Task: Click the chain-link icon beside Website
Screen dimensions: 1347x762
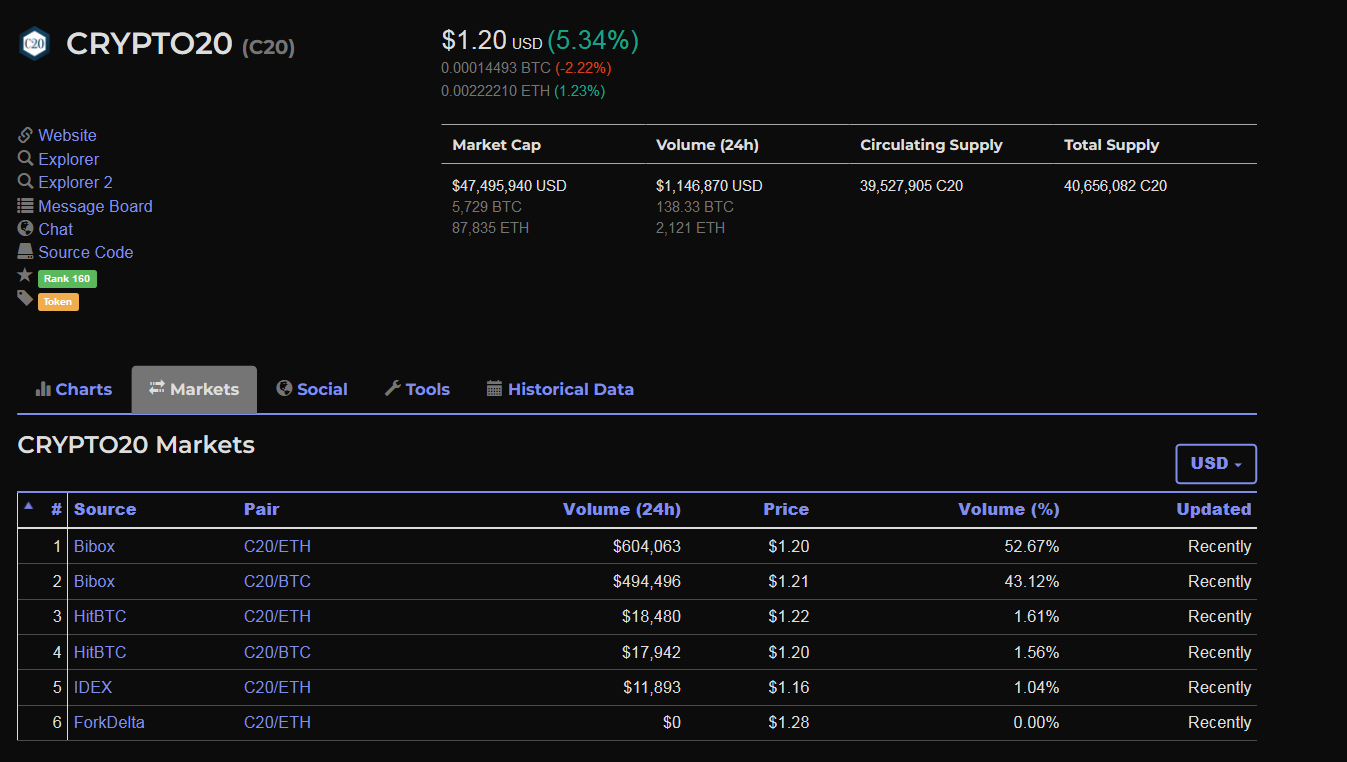Action: 25,135
